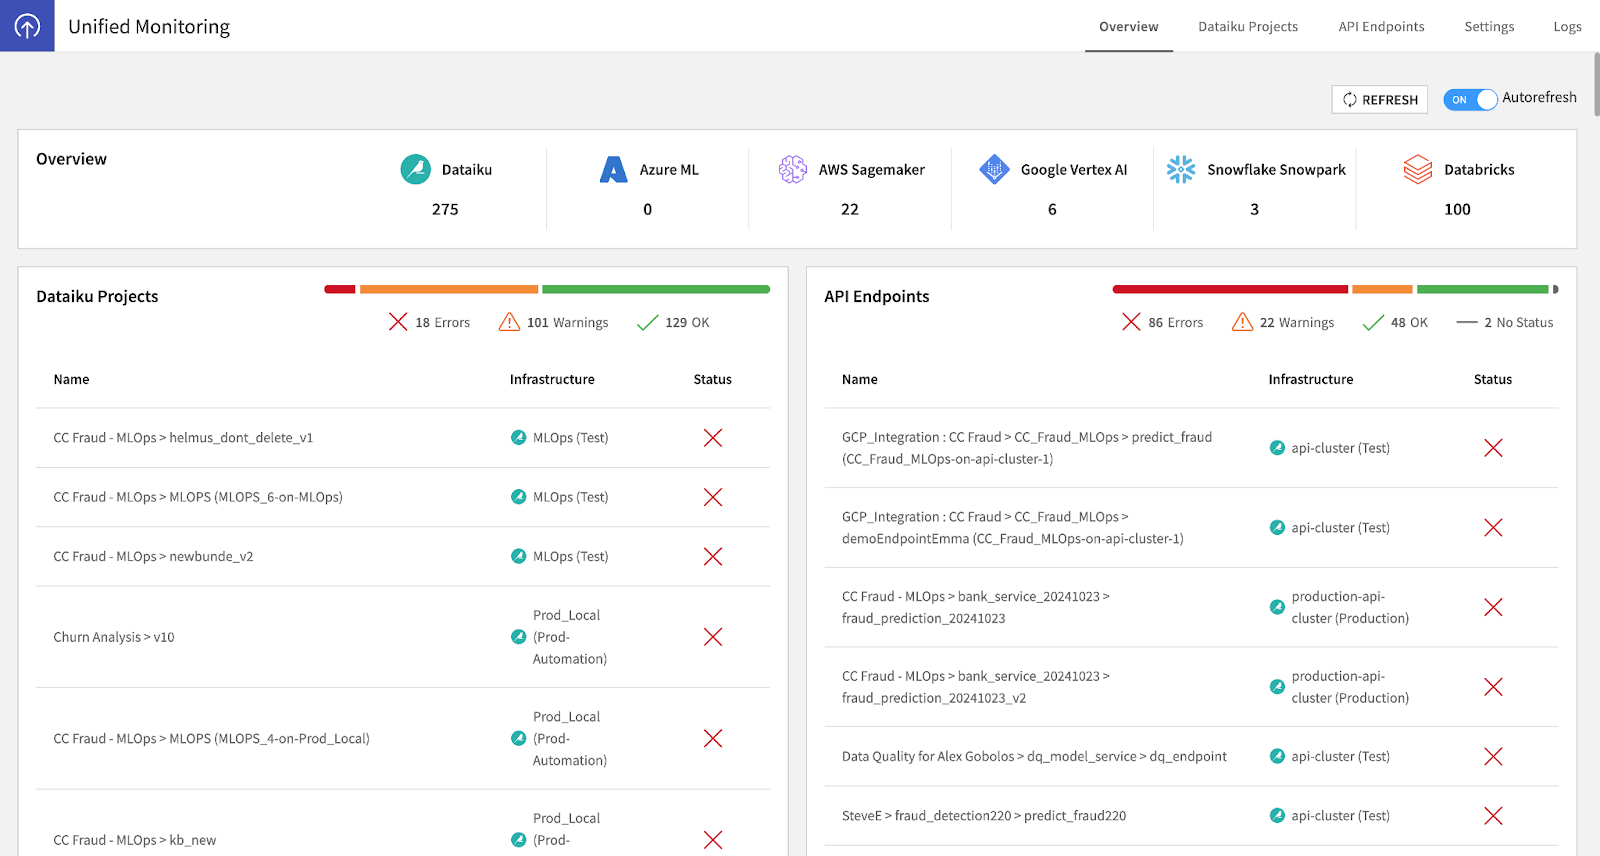Viewport: 1600px width, 856px height.
Task: Click production-api-cluster (Production) for fraud_prediction_20241023
Action: point(1350,607)
